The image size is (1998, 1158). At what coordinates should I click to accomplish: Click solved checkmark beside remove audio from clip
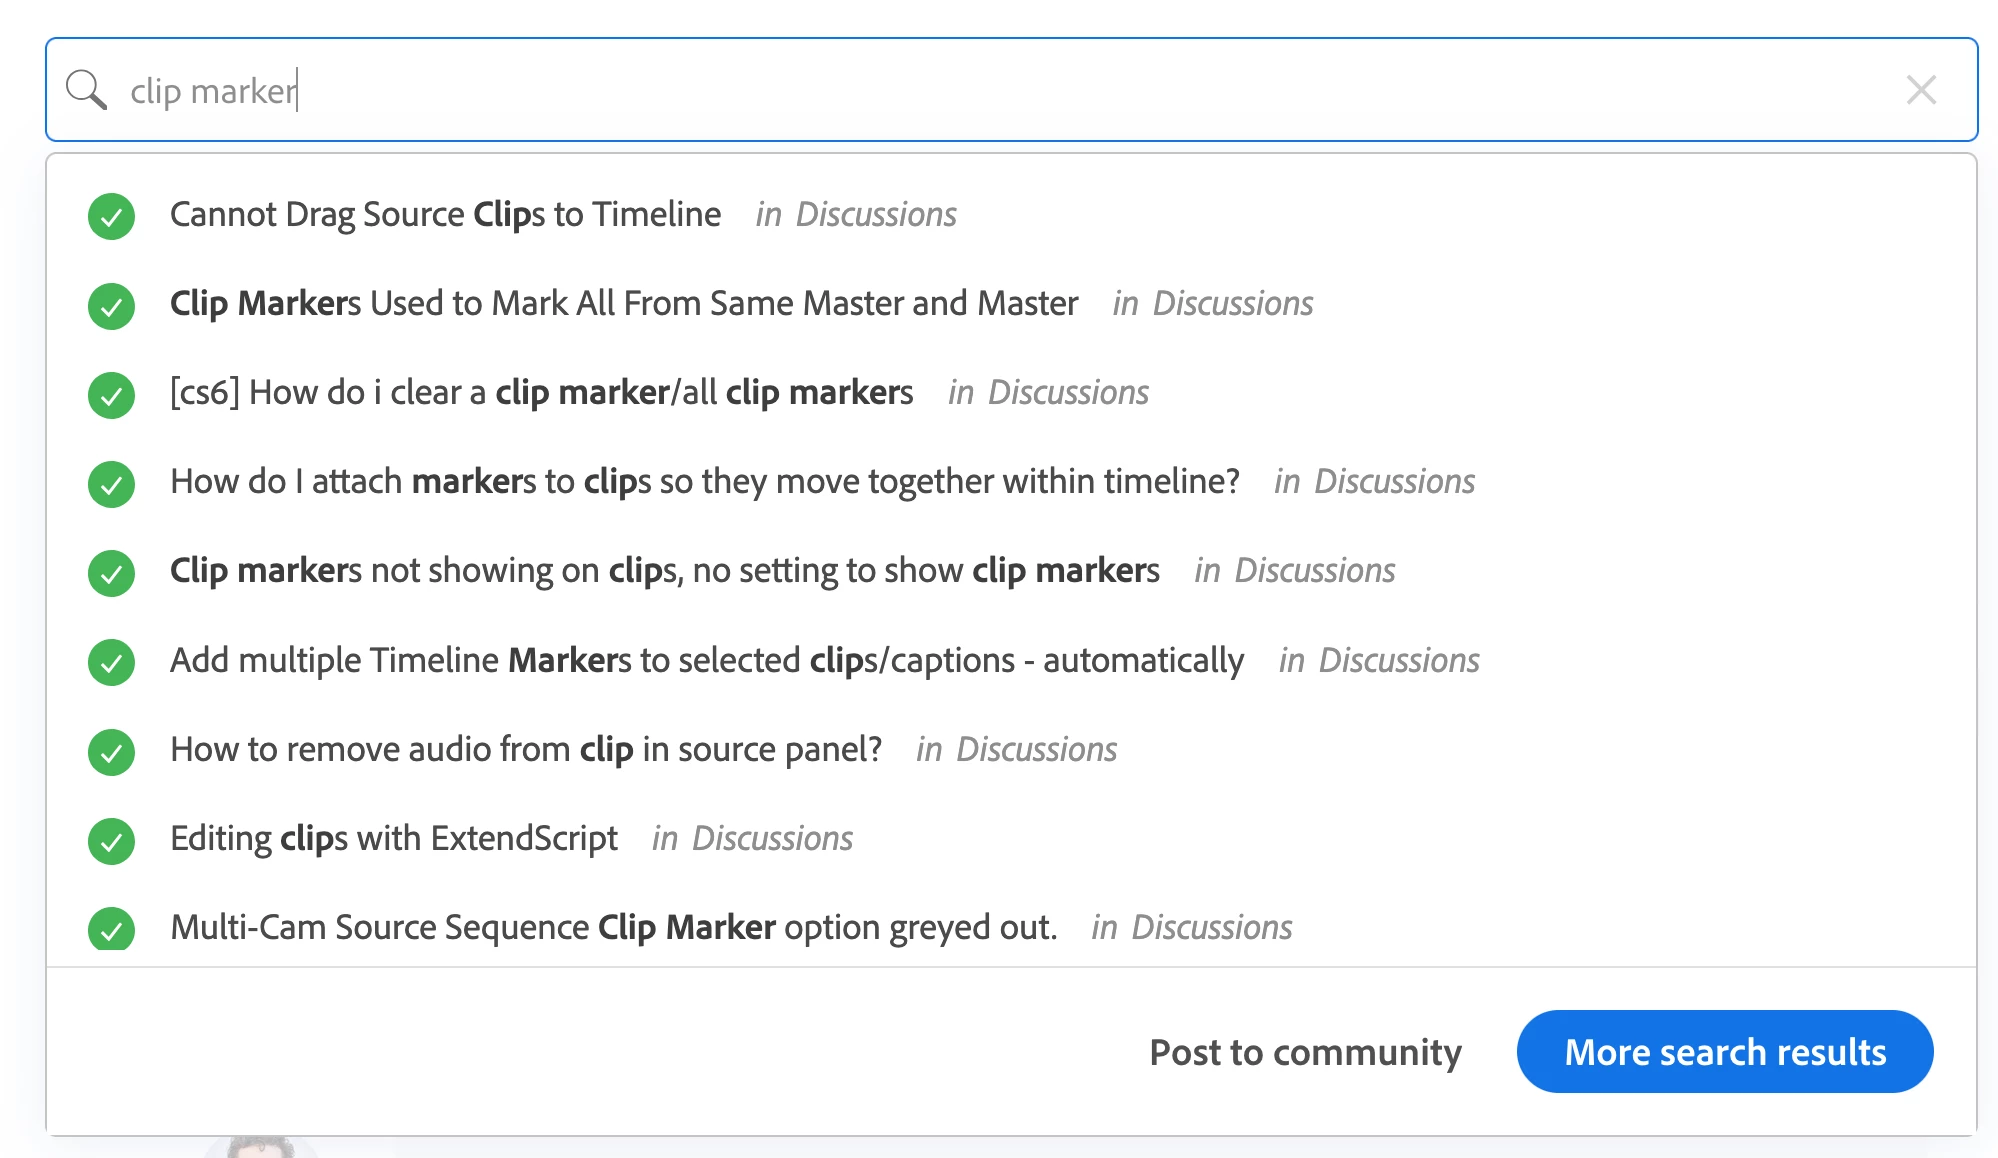click(x=111, y=751)
